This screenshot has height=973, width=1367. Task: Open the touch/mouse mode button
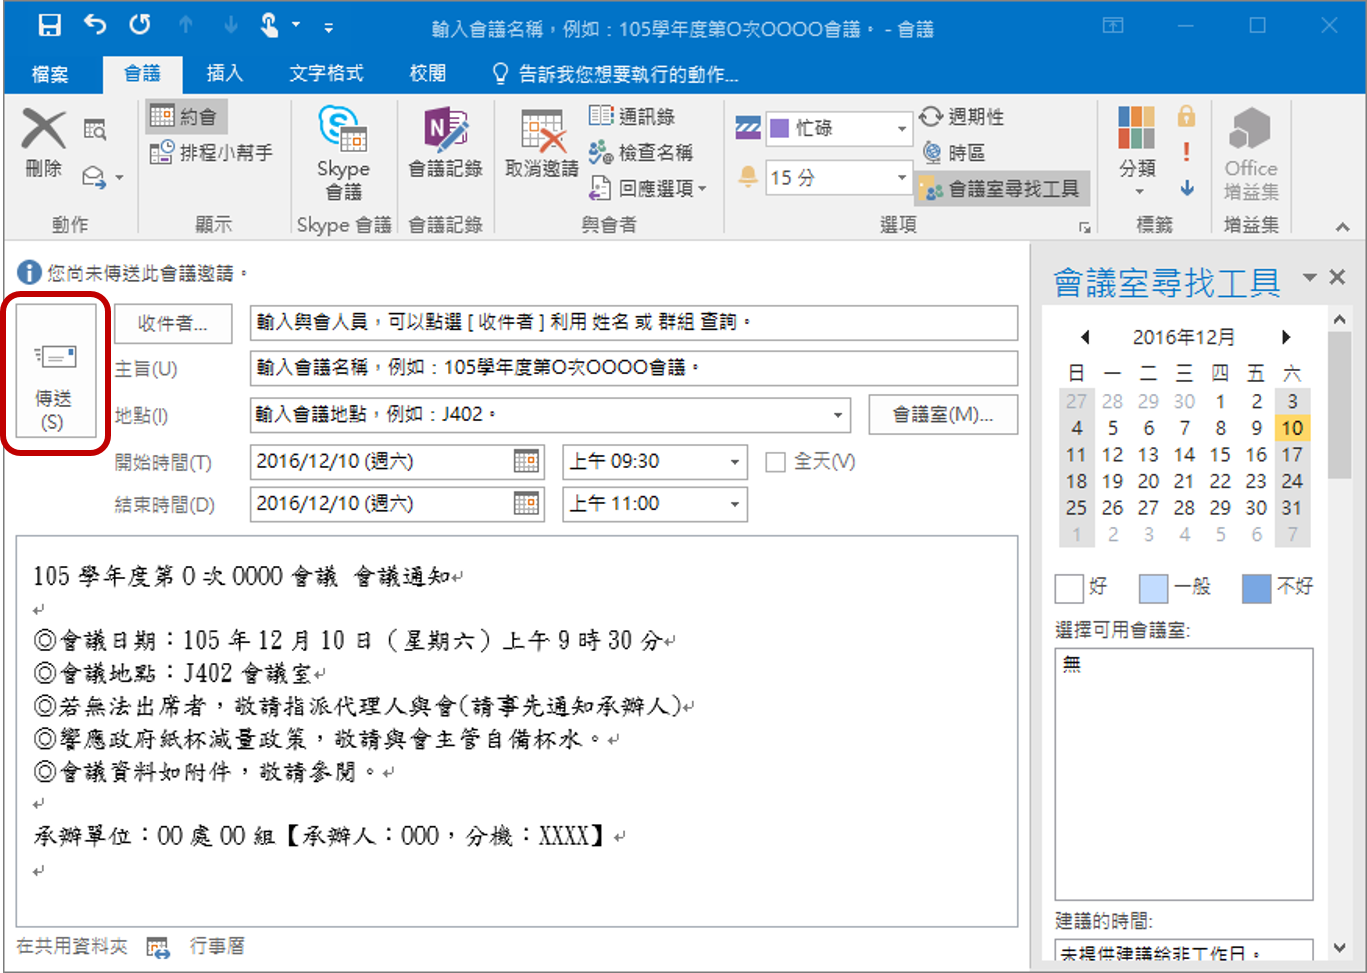269,25
